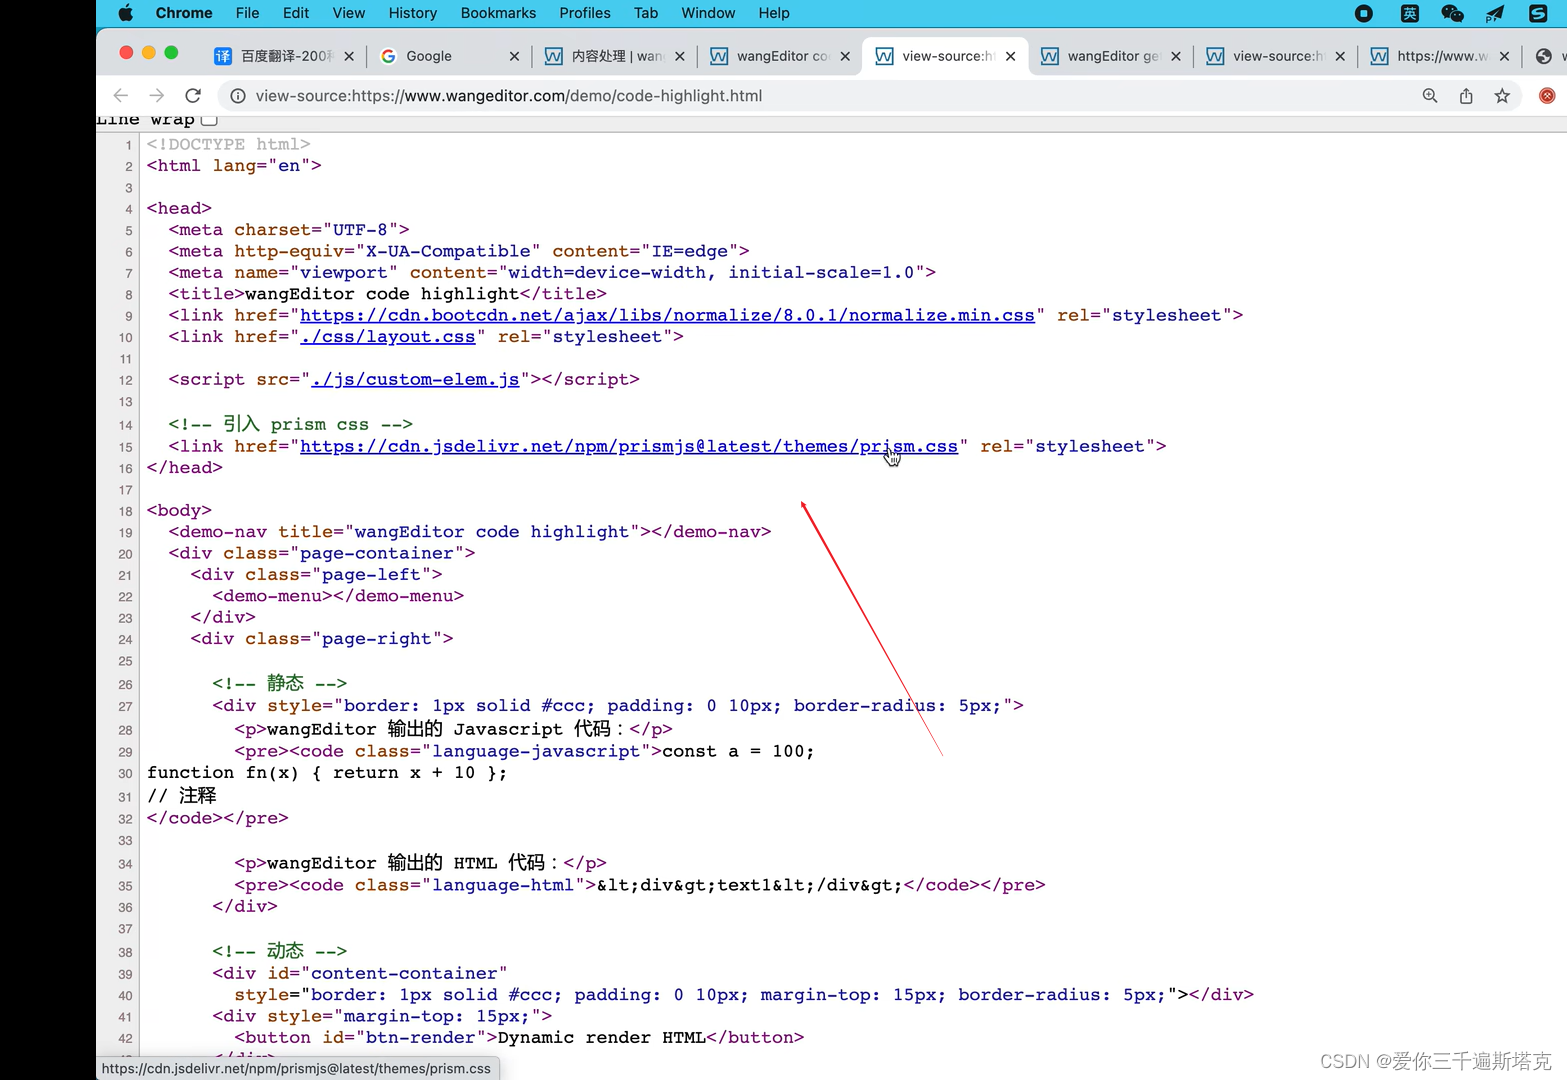Open WeChat from the macOS menu bar

point(1451,13)
